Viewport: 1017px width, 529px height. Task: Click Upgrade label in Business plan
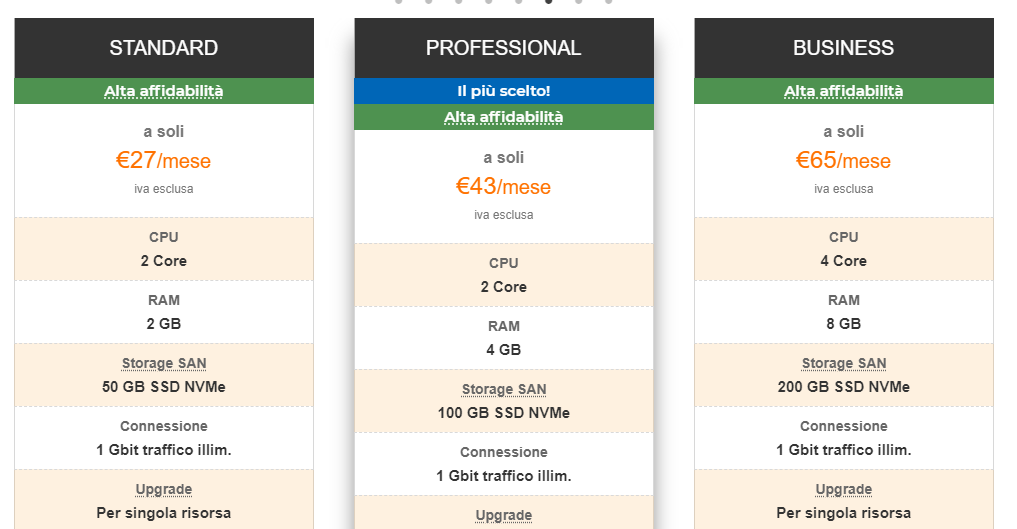tap(844, 490)
